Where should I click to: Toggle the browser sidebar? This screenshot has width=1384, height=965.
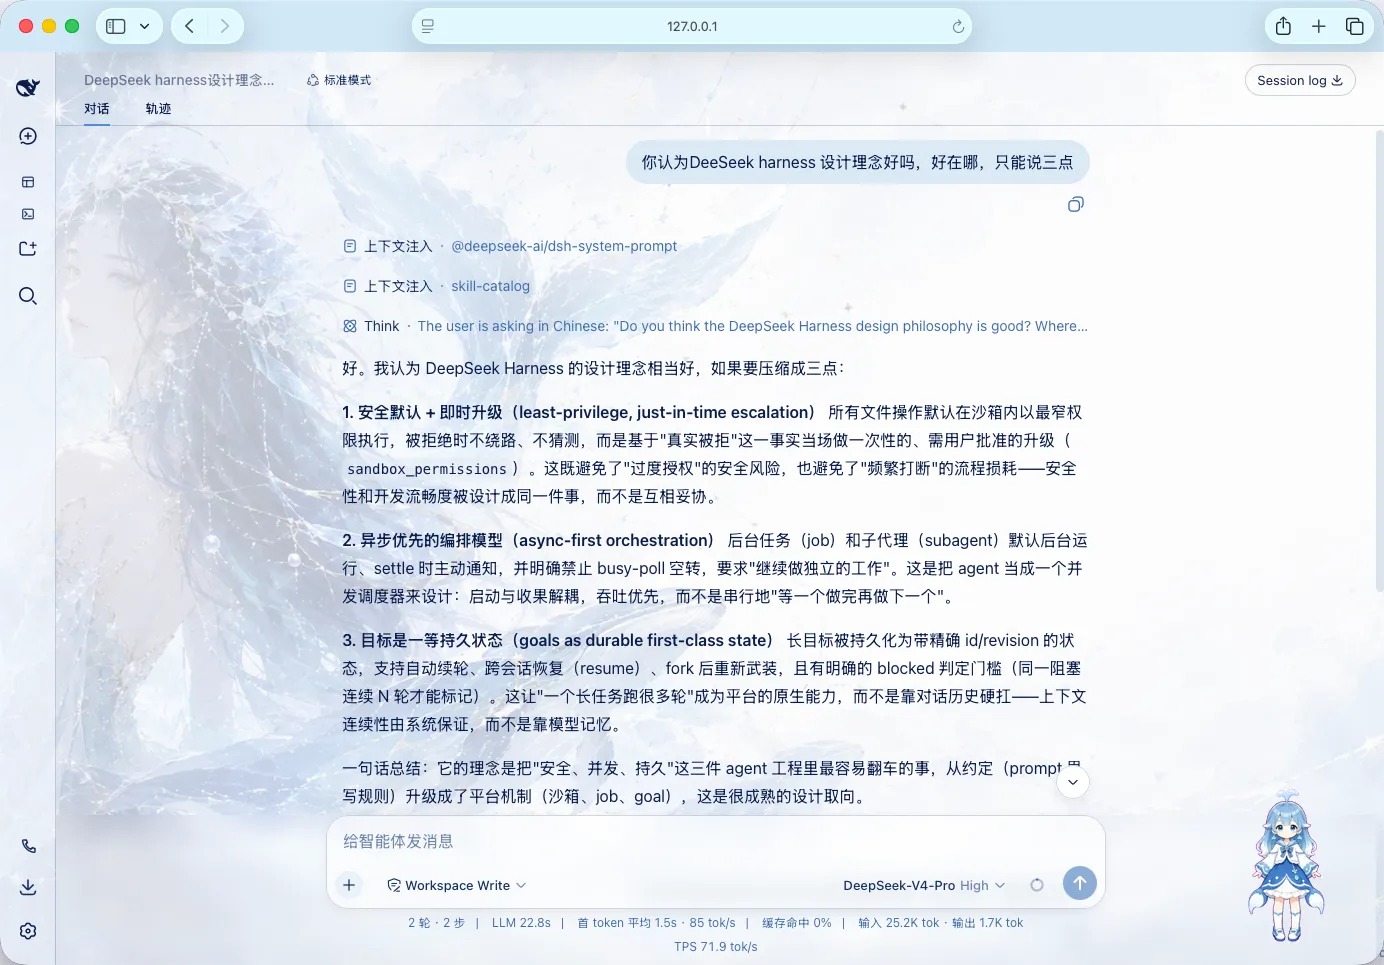(116, 26)
